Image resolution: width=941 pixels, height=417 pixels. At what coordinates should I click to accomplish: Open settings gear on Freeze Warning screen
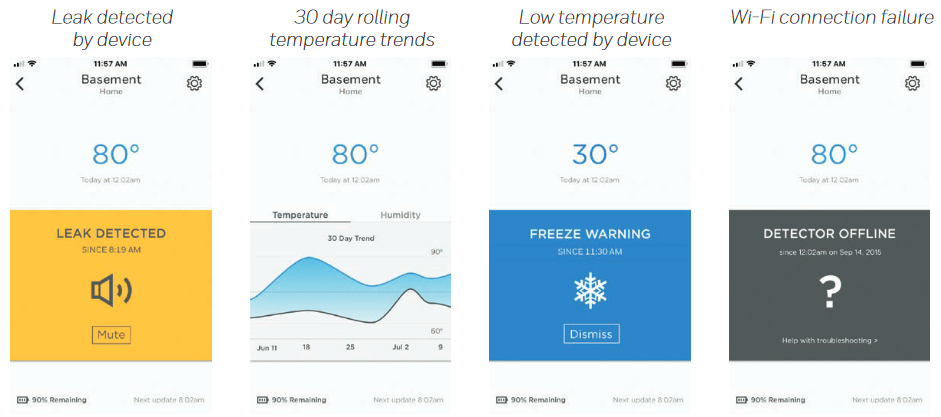[673, 83]
